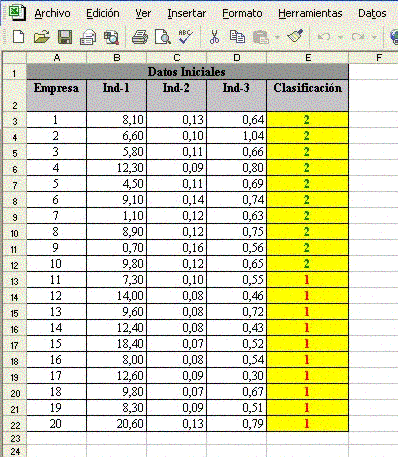
Task: Select cell with value 0,67
Action: pyautogui.click(x=236, y=392)
